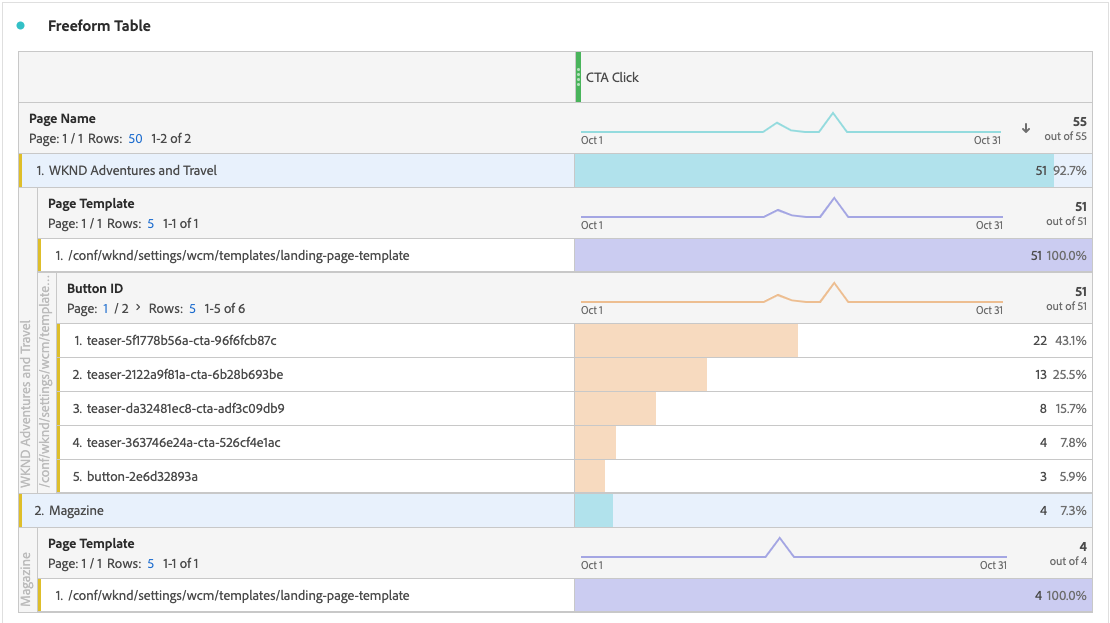Click the descending sort arrow in CTA Click column
The height and width of the screenshot is (623, 1110).
tap(1025, 128)
